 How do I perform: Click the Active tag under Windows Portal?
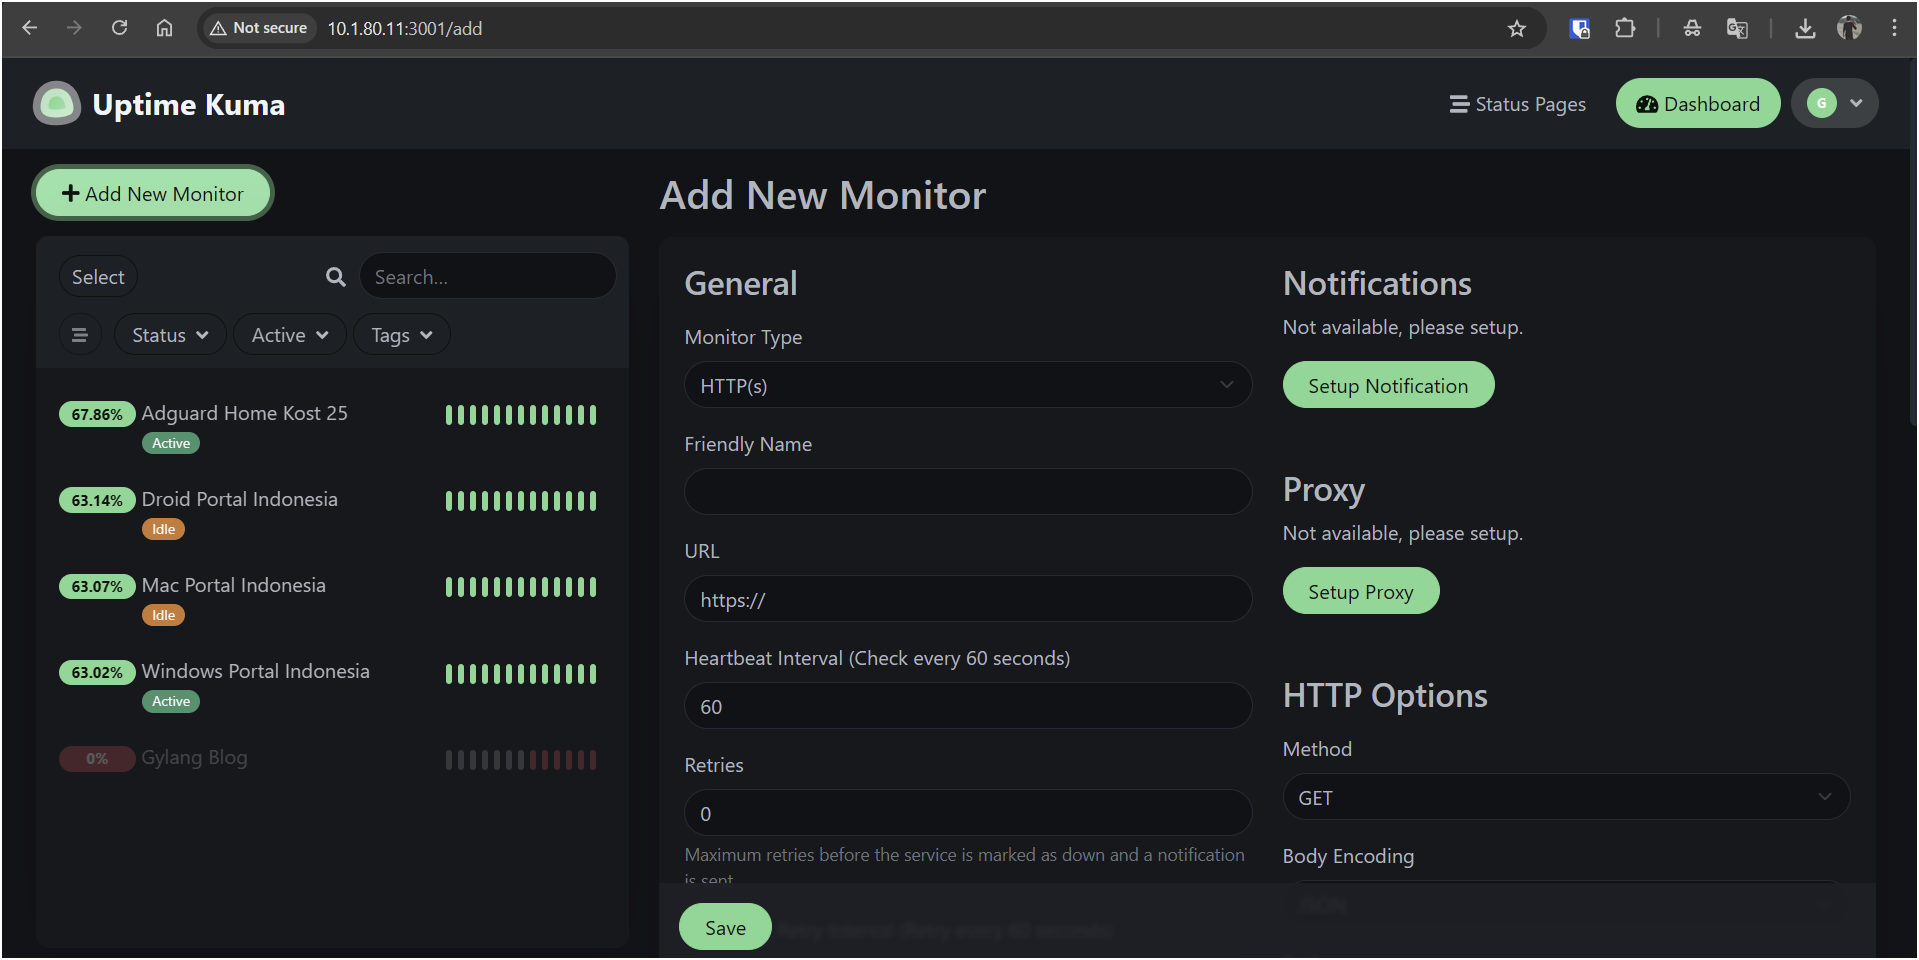(171, 701)
